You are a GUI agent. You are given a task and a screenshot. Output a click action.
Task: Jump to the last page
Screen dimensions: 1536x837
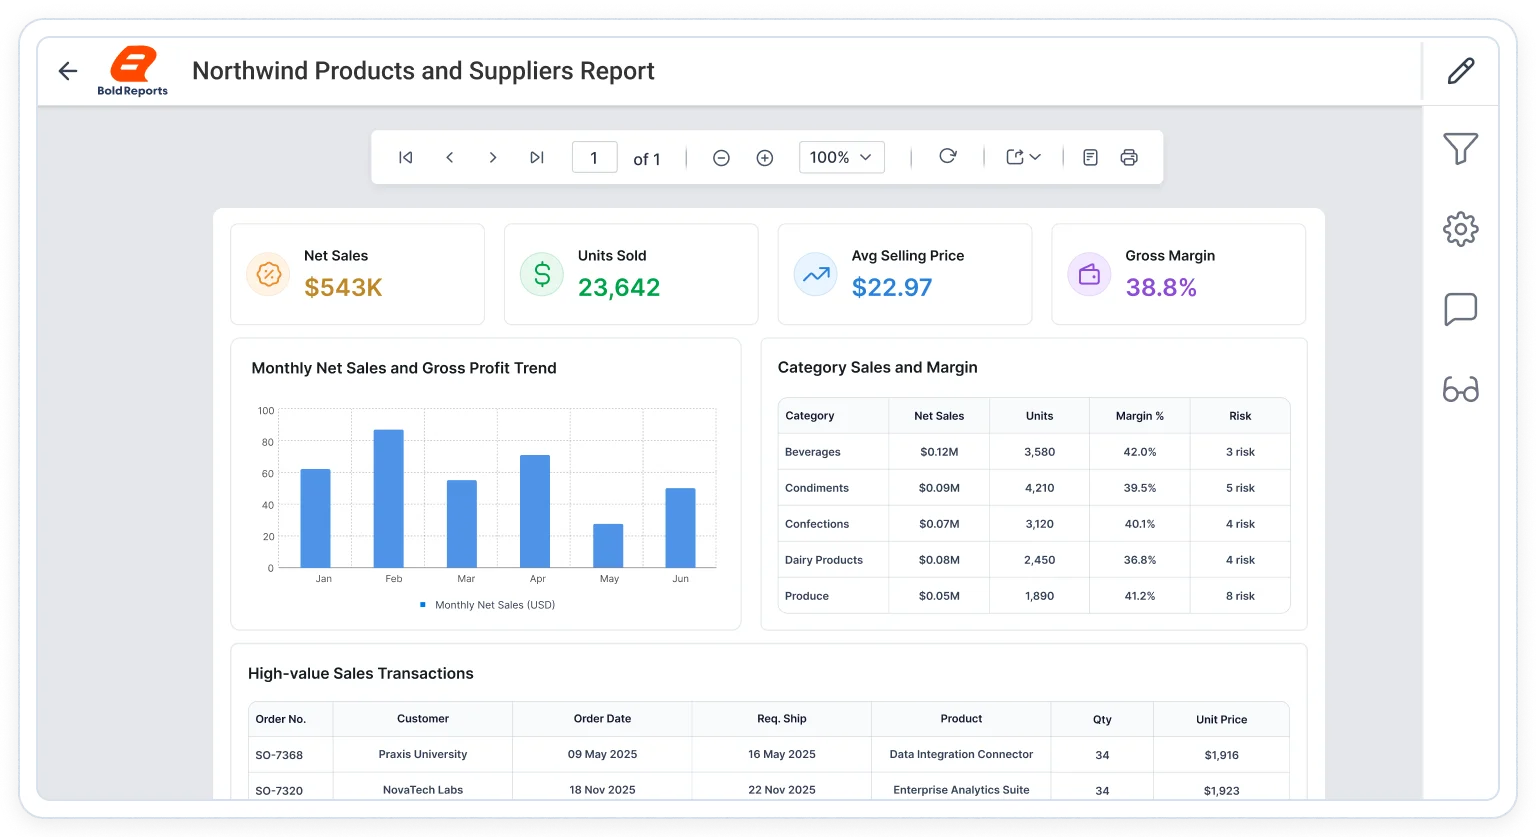click(x=537, y=157)
